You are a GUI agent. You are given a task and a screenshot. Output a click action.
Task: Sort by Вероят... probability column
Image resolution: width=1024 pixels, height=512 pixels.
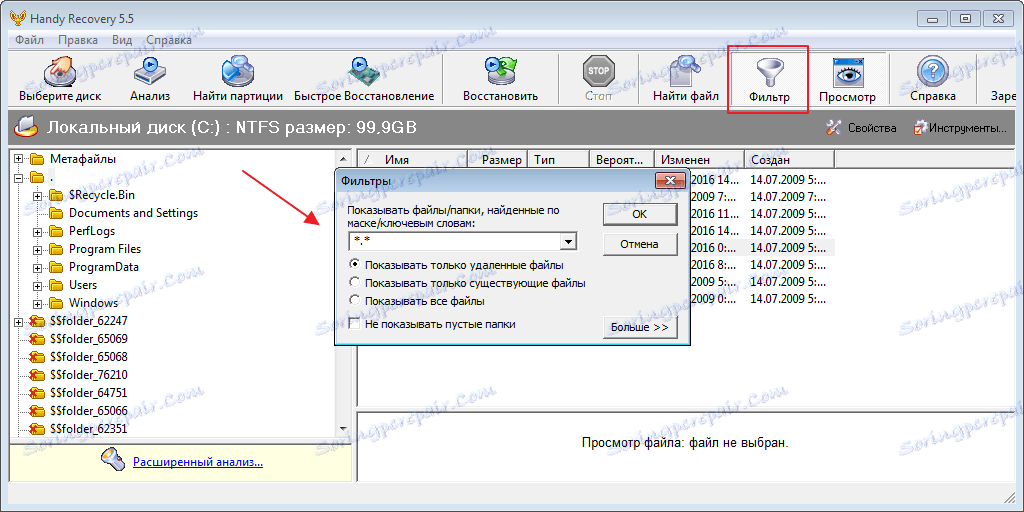622,159
